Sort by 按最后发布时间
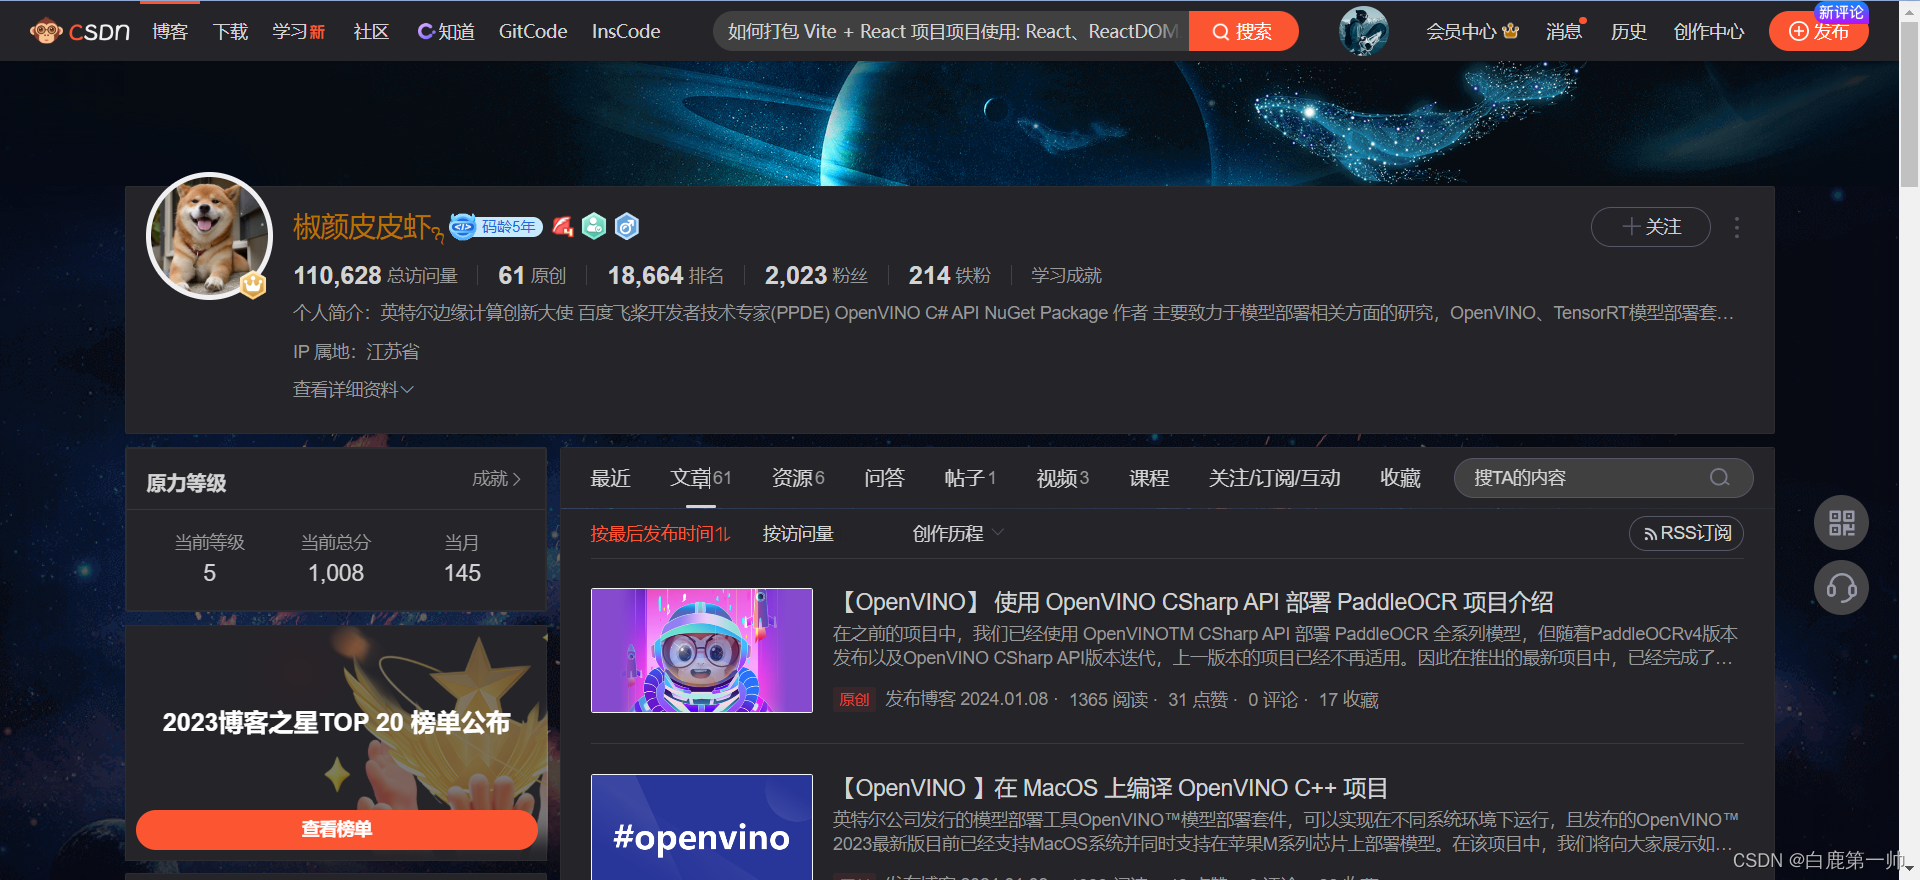1920x880 pixels. click(660, 534)
